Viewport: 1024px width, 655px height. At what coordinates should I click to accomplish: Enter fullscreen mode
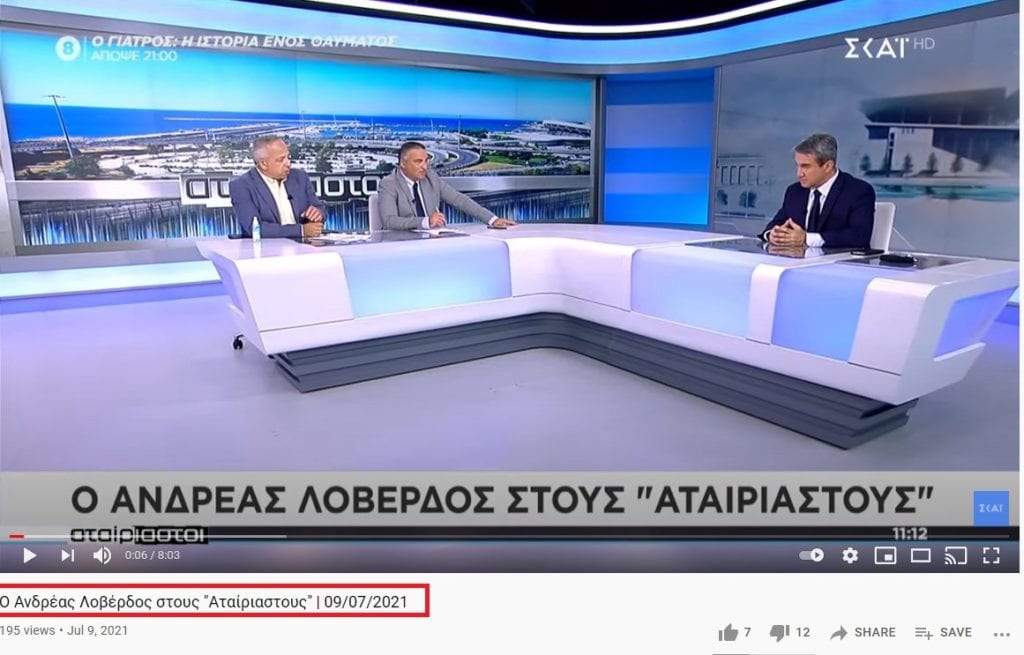pos(991,555)
